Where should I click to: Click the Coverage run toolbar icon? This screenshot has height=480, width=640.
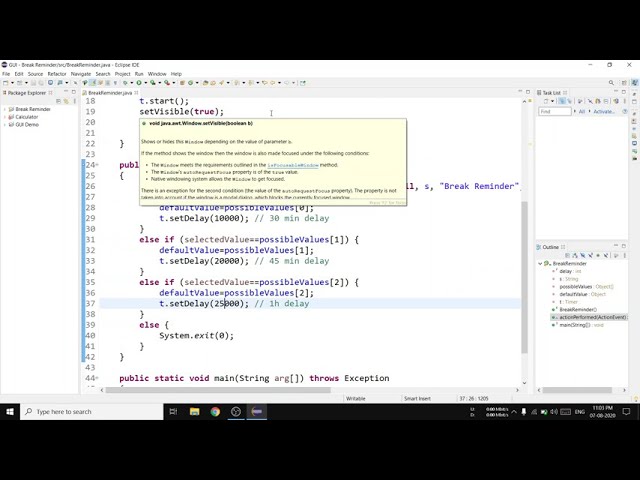[153, 83]
